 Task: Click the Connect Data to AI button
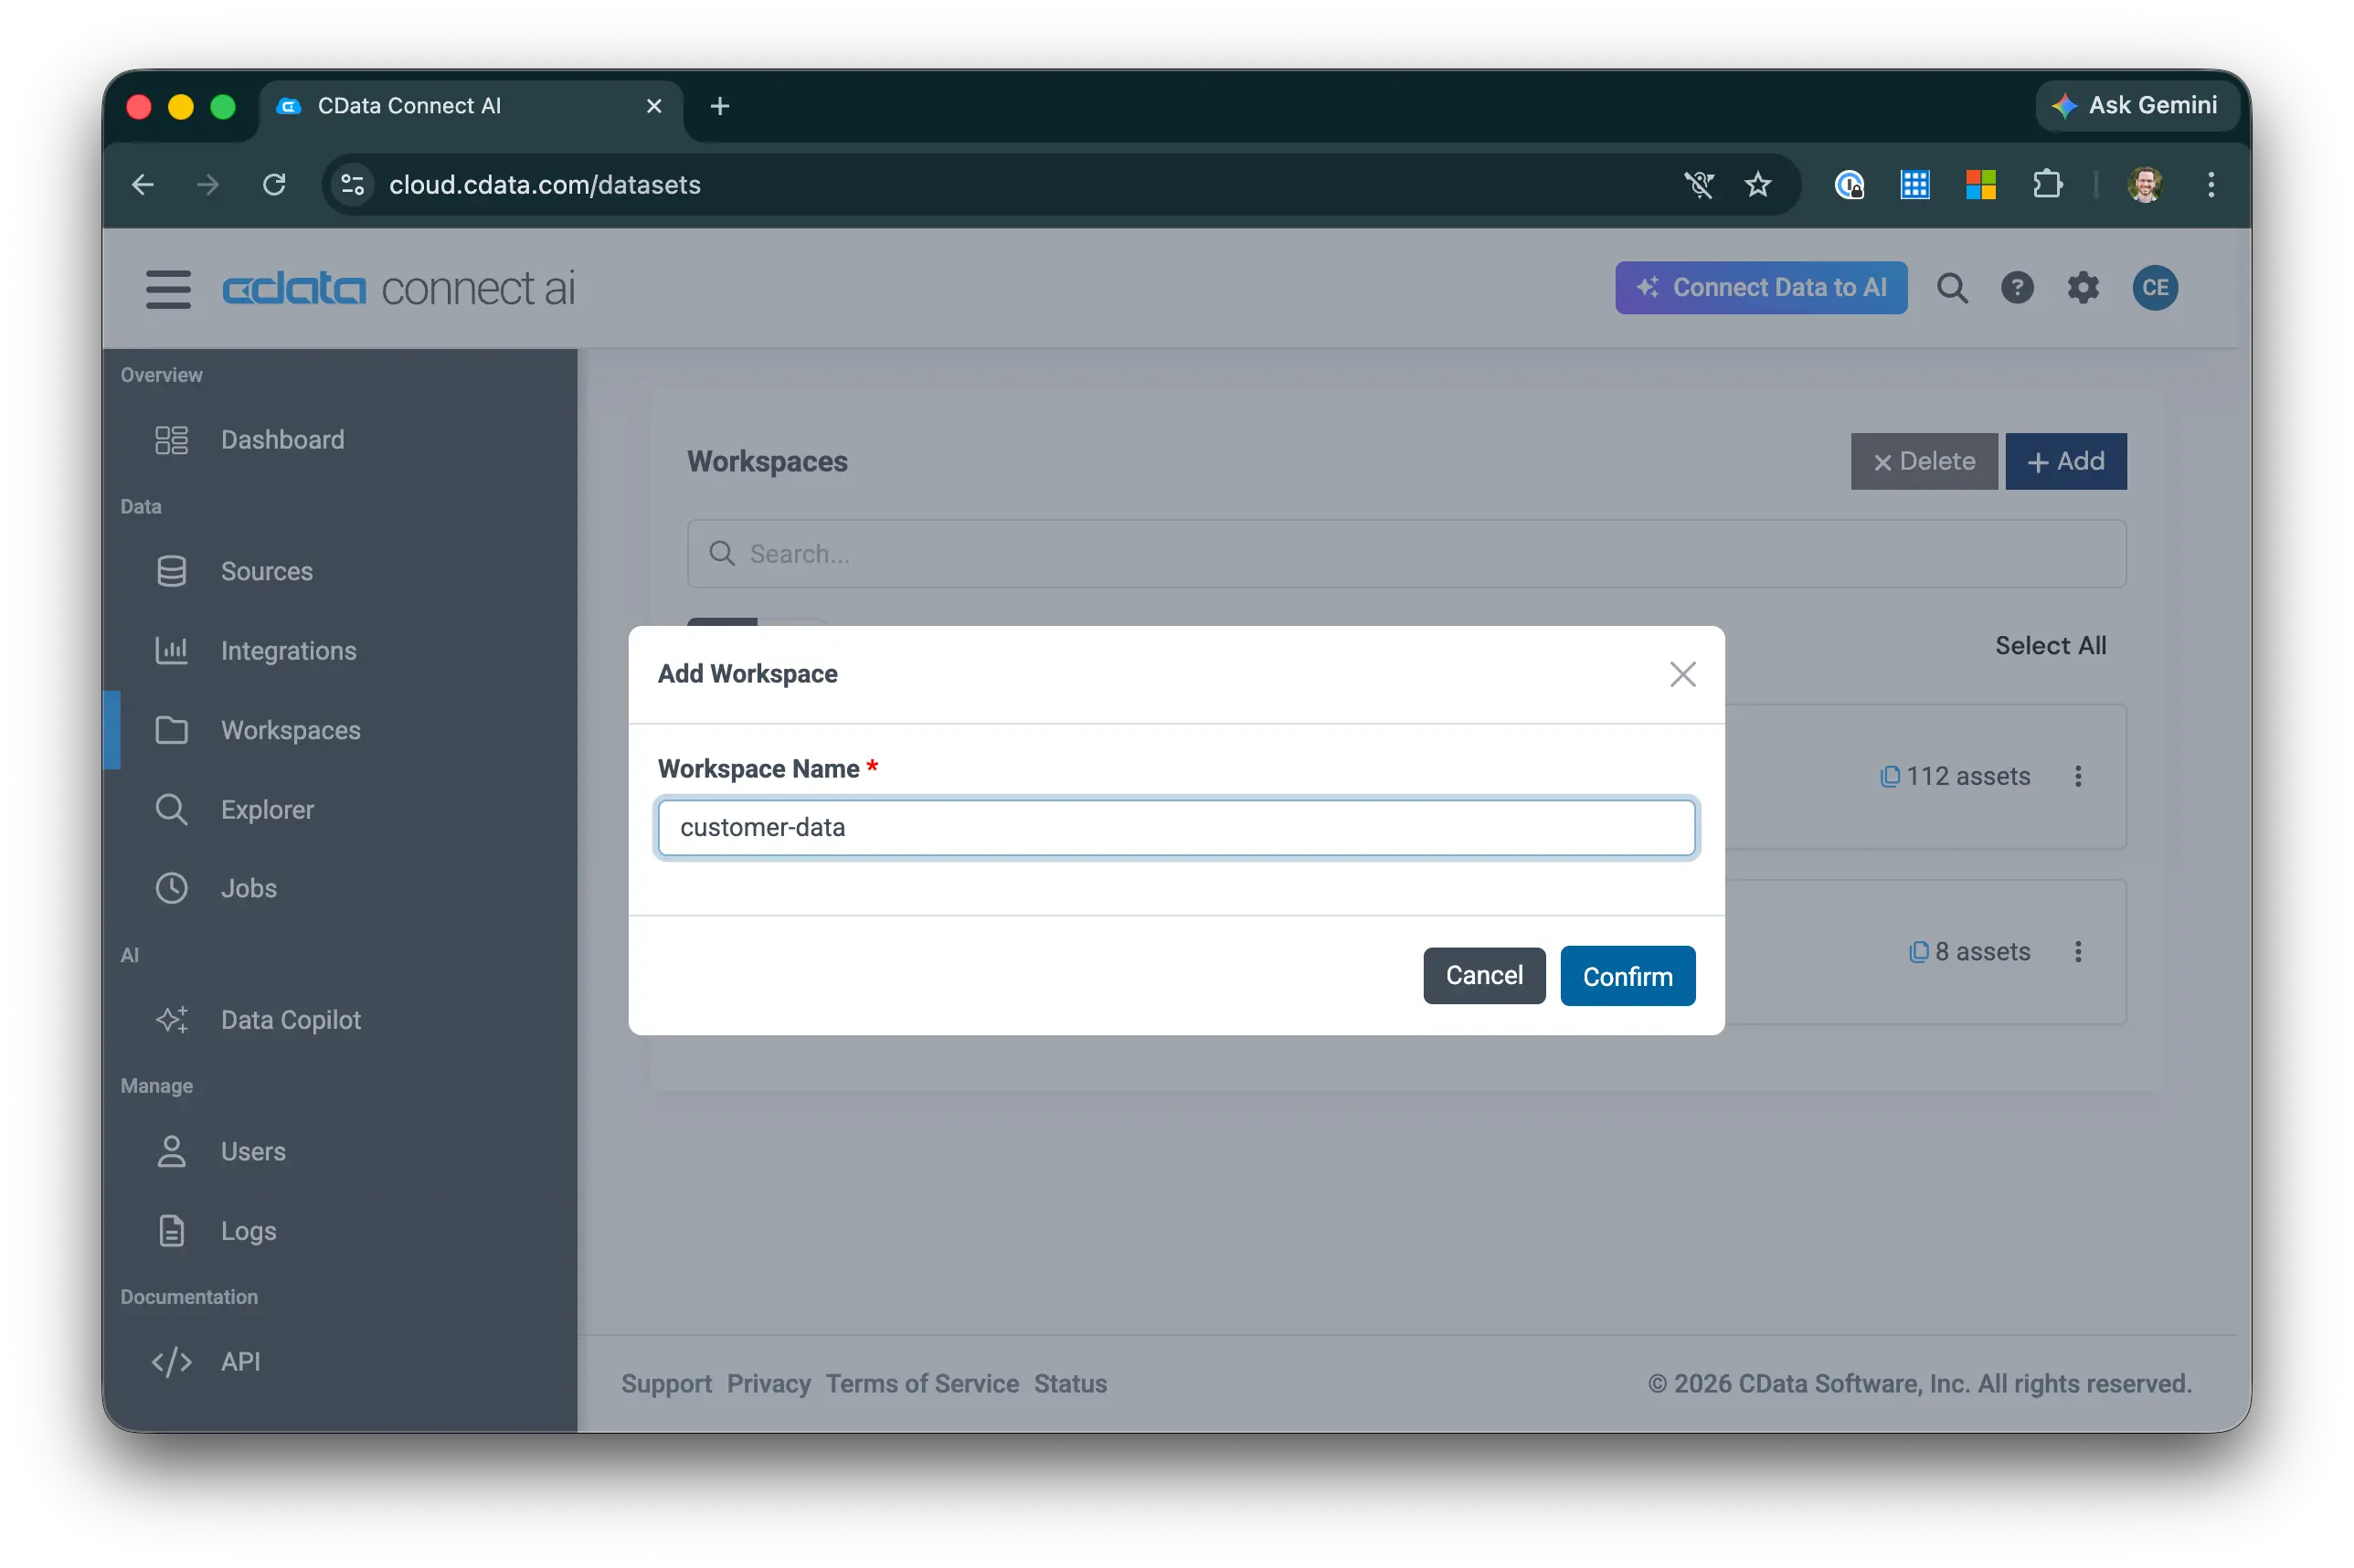1760,288
